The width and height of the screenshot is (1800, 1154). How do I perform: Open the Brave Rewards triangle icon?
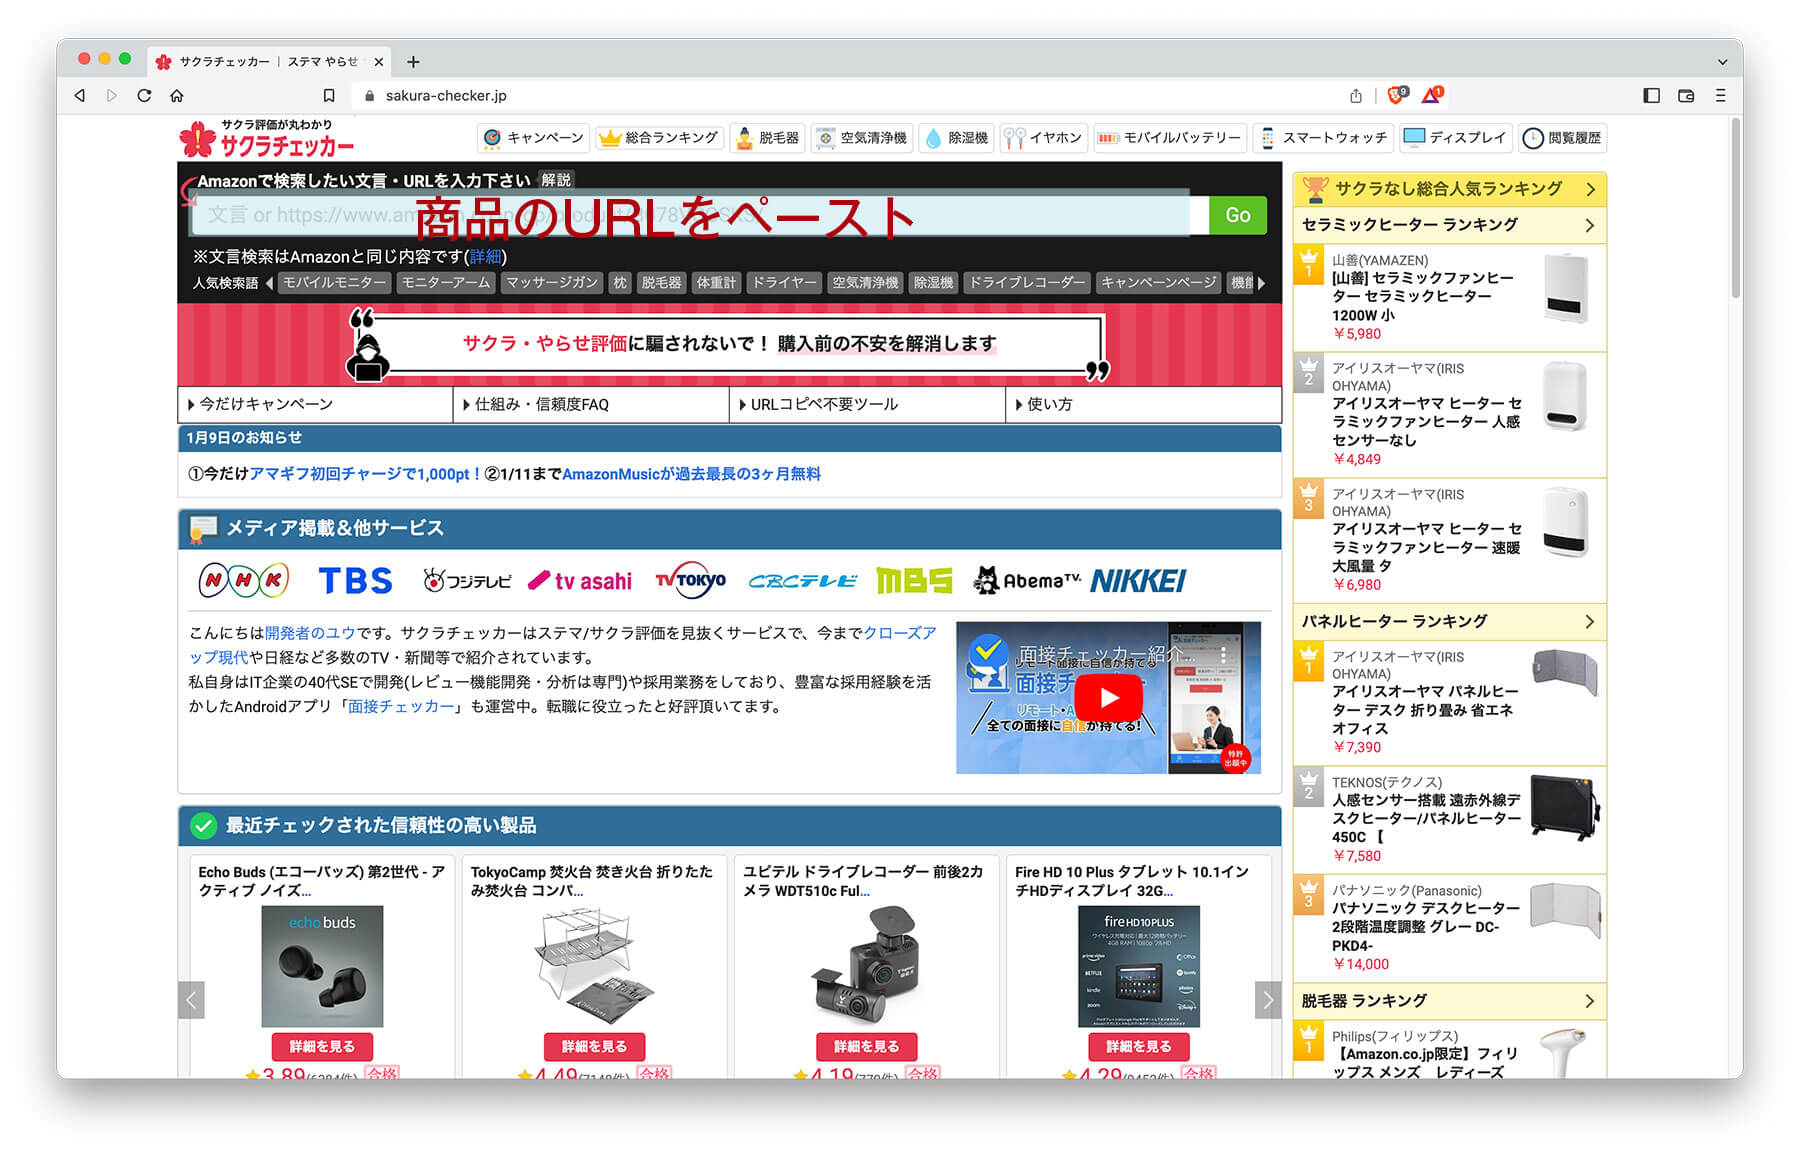pos(1432,95)
